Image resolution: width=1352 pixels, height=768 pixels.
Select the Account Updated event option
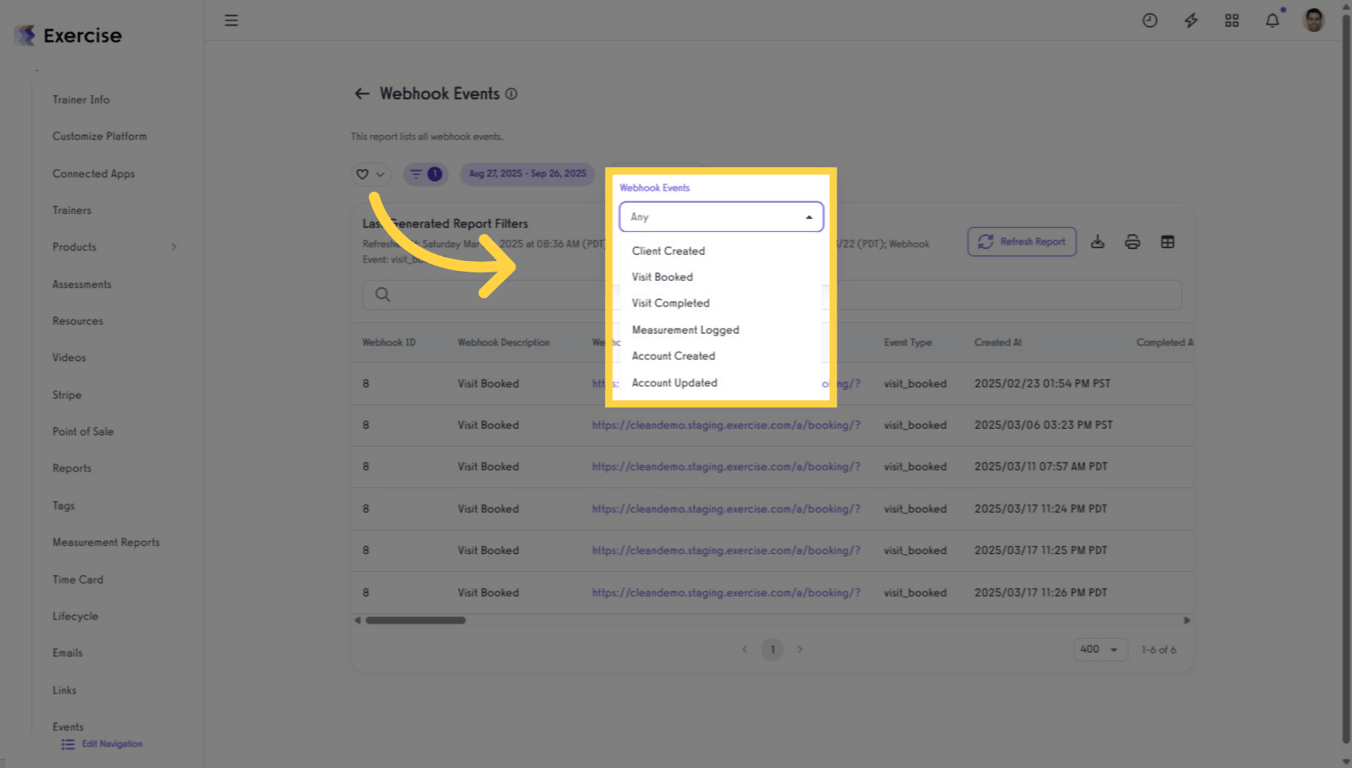pos(673,382)
